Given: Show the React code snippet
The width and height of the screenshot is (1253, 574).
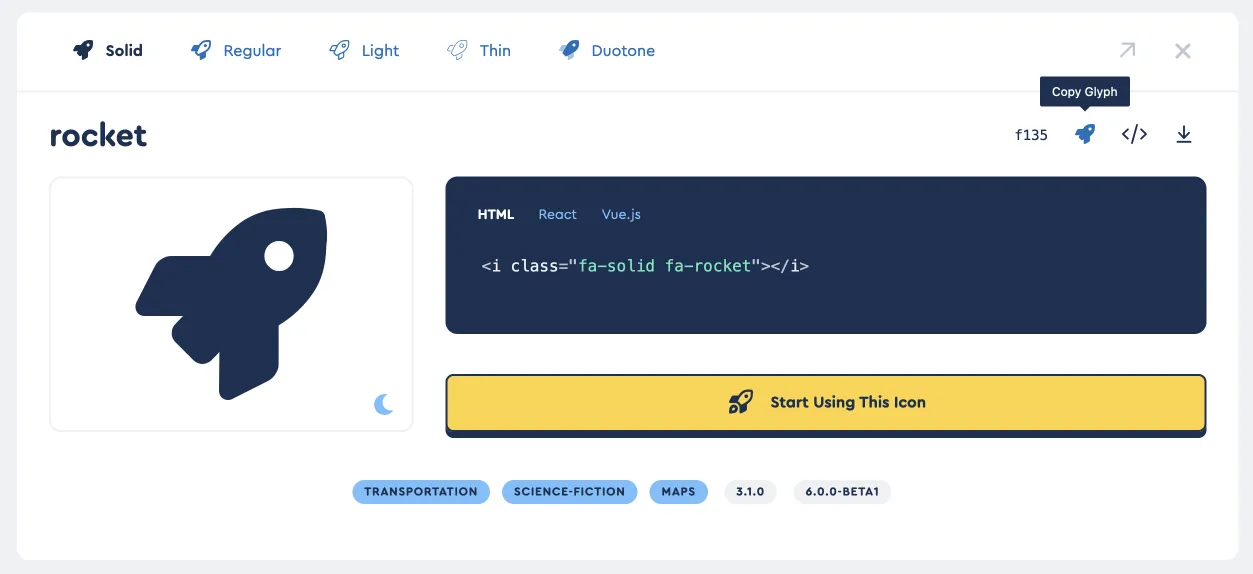Looking at the screenshot, I should (557, 214).
